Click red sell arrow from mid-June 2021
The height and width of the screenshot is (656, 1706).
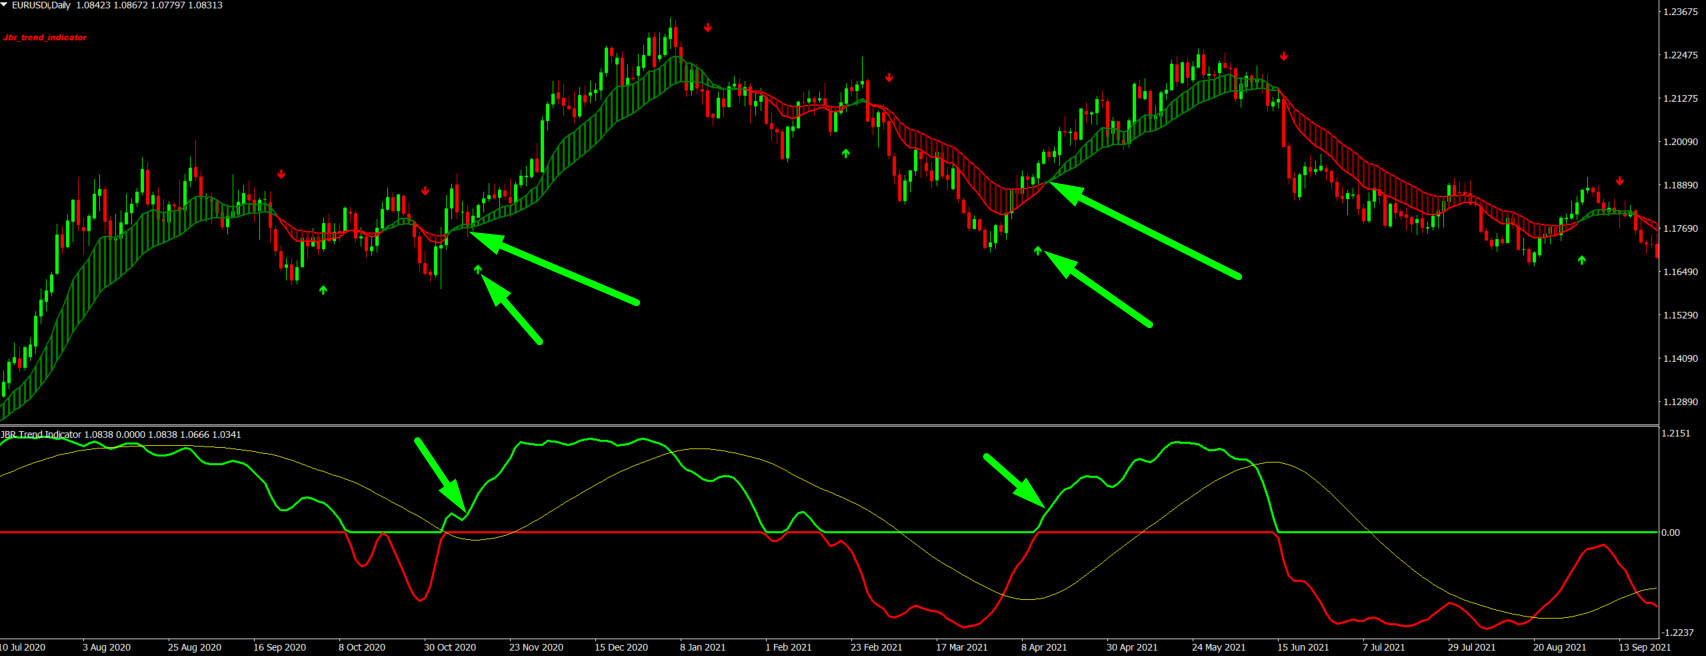tap(1284, 57)
